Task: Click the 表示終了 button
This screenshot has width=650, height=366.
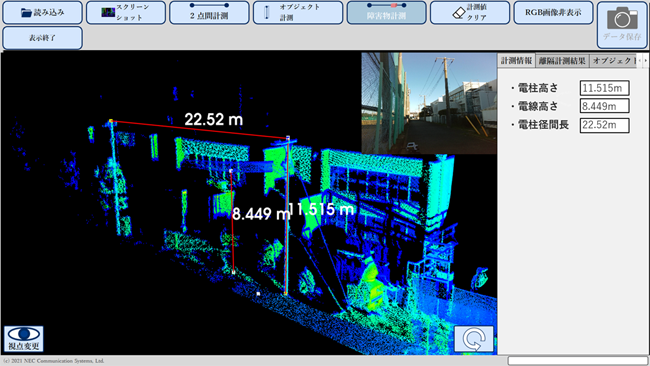Action: [42, 38]
